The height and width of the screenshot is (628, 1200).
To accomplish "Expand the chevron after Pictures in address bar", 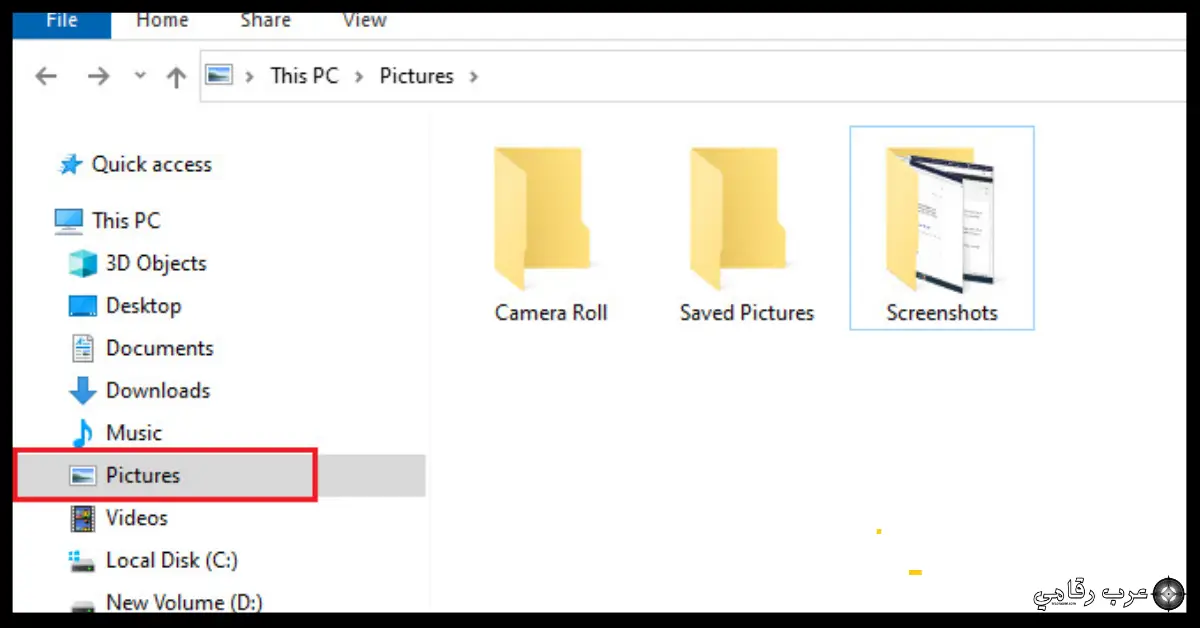I will tap(474, 76).
